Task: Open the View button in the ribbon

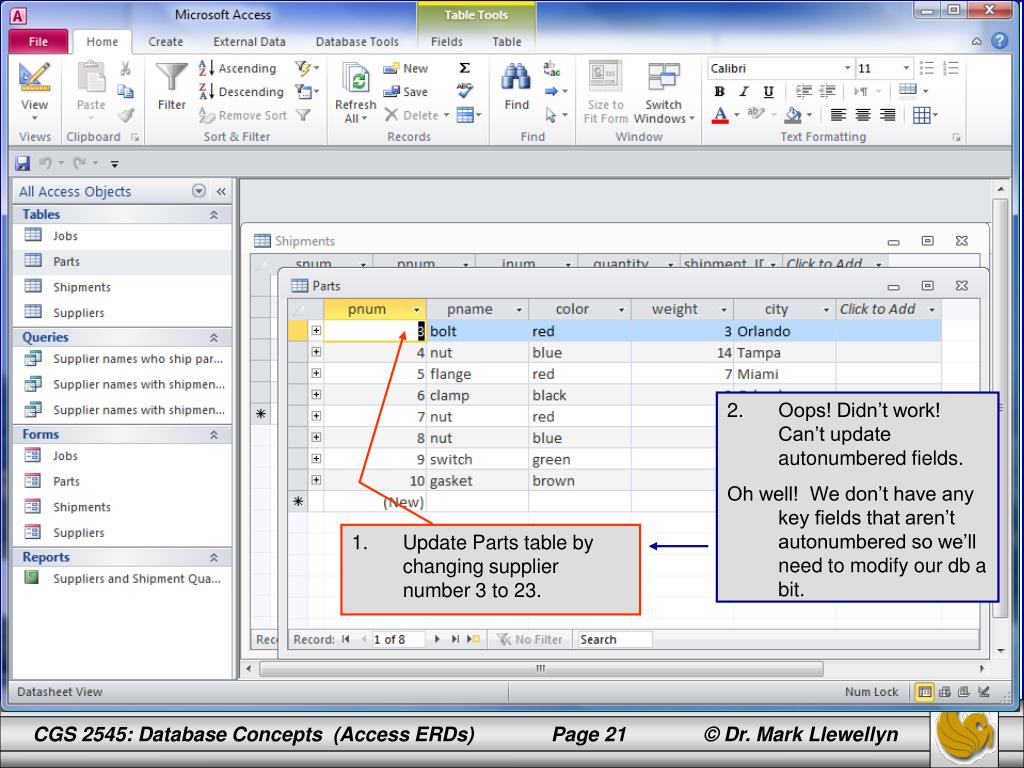Action: coord(34,91)
